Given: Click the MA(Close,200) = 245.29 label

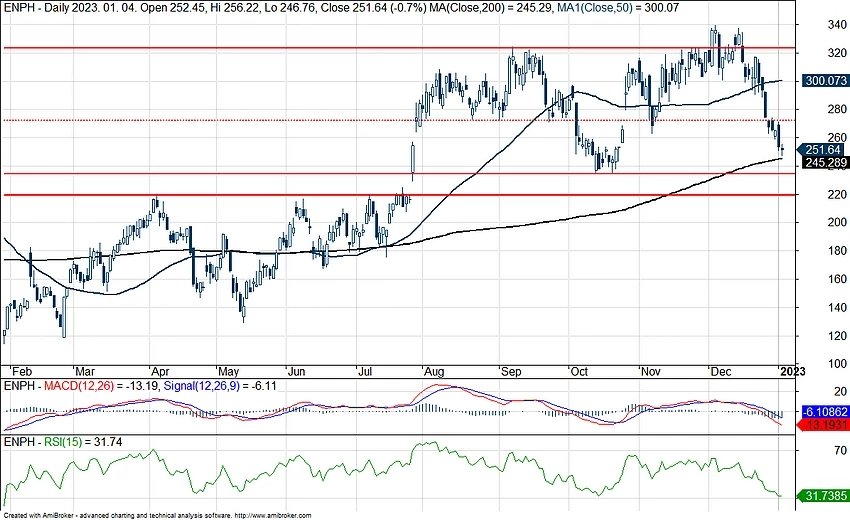Looking at the screenshot, I should pyautogui.click(x=490, y=8).
